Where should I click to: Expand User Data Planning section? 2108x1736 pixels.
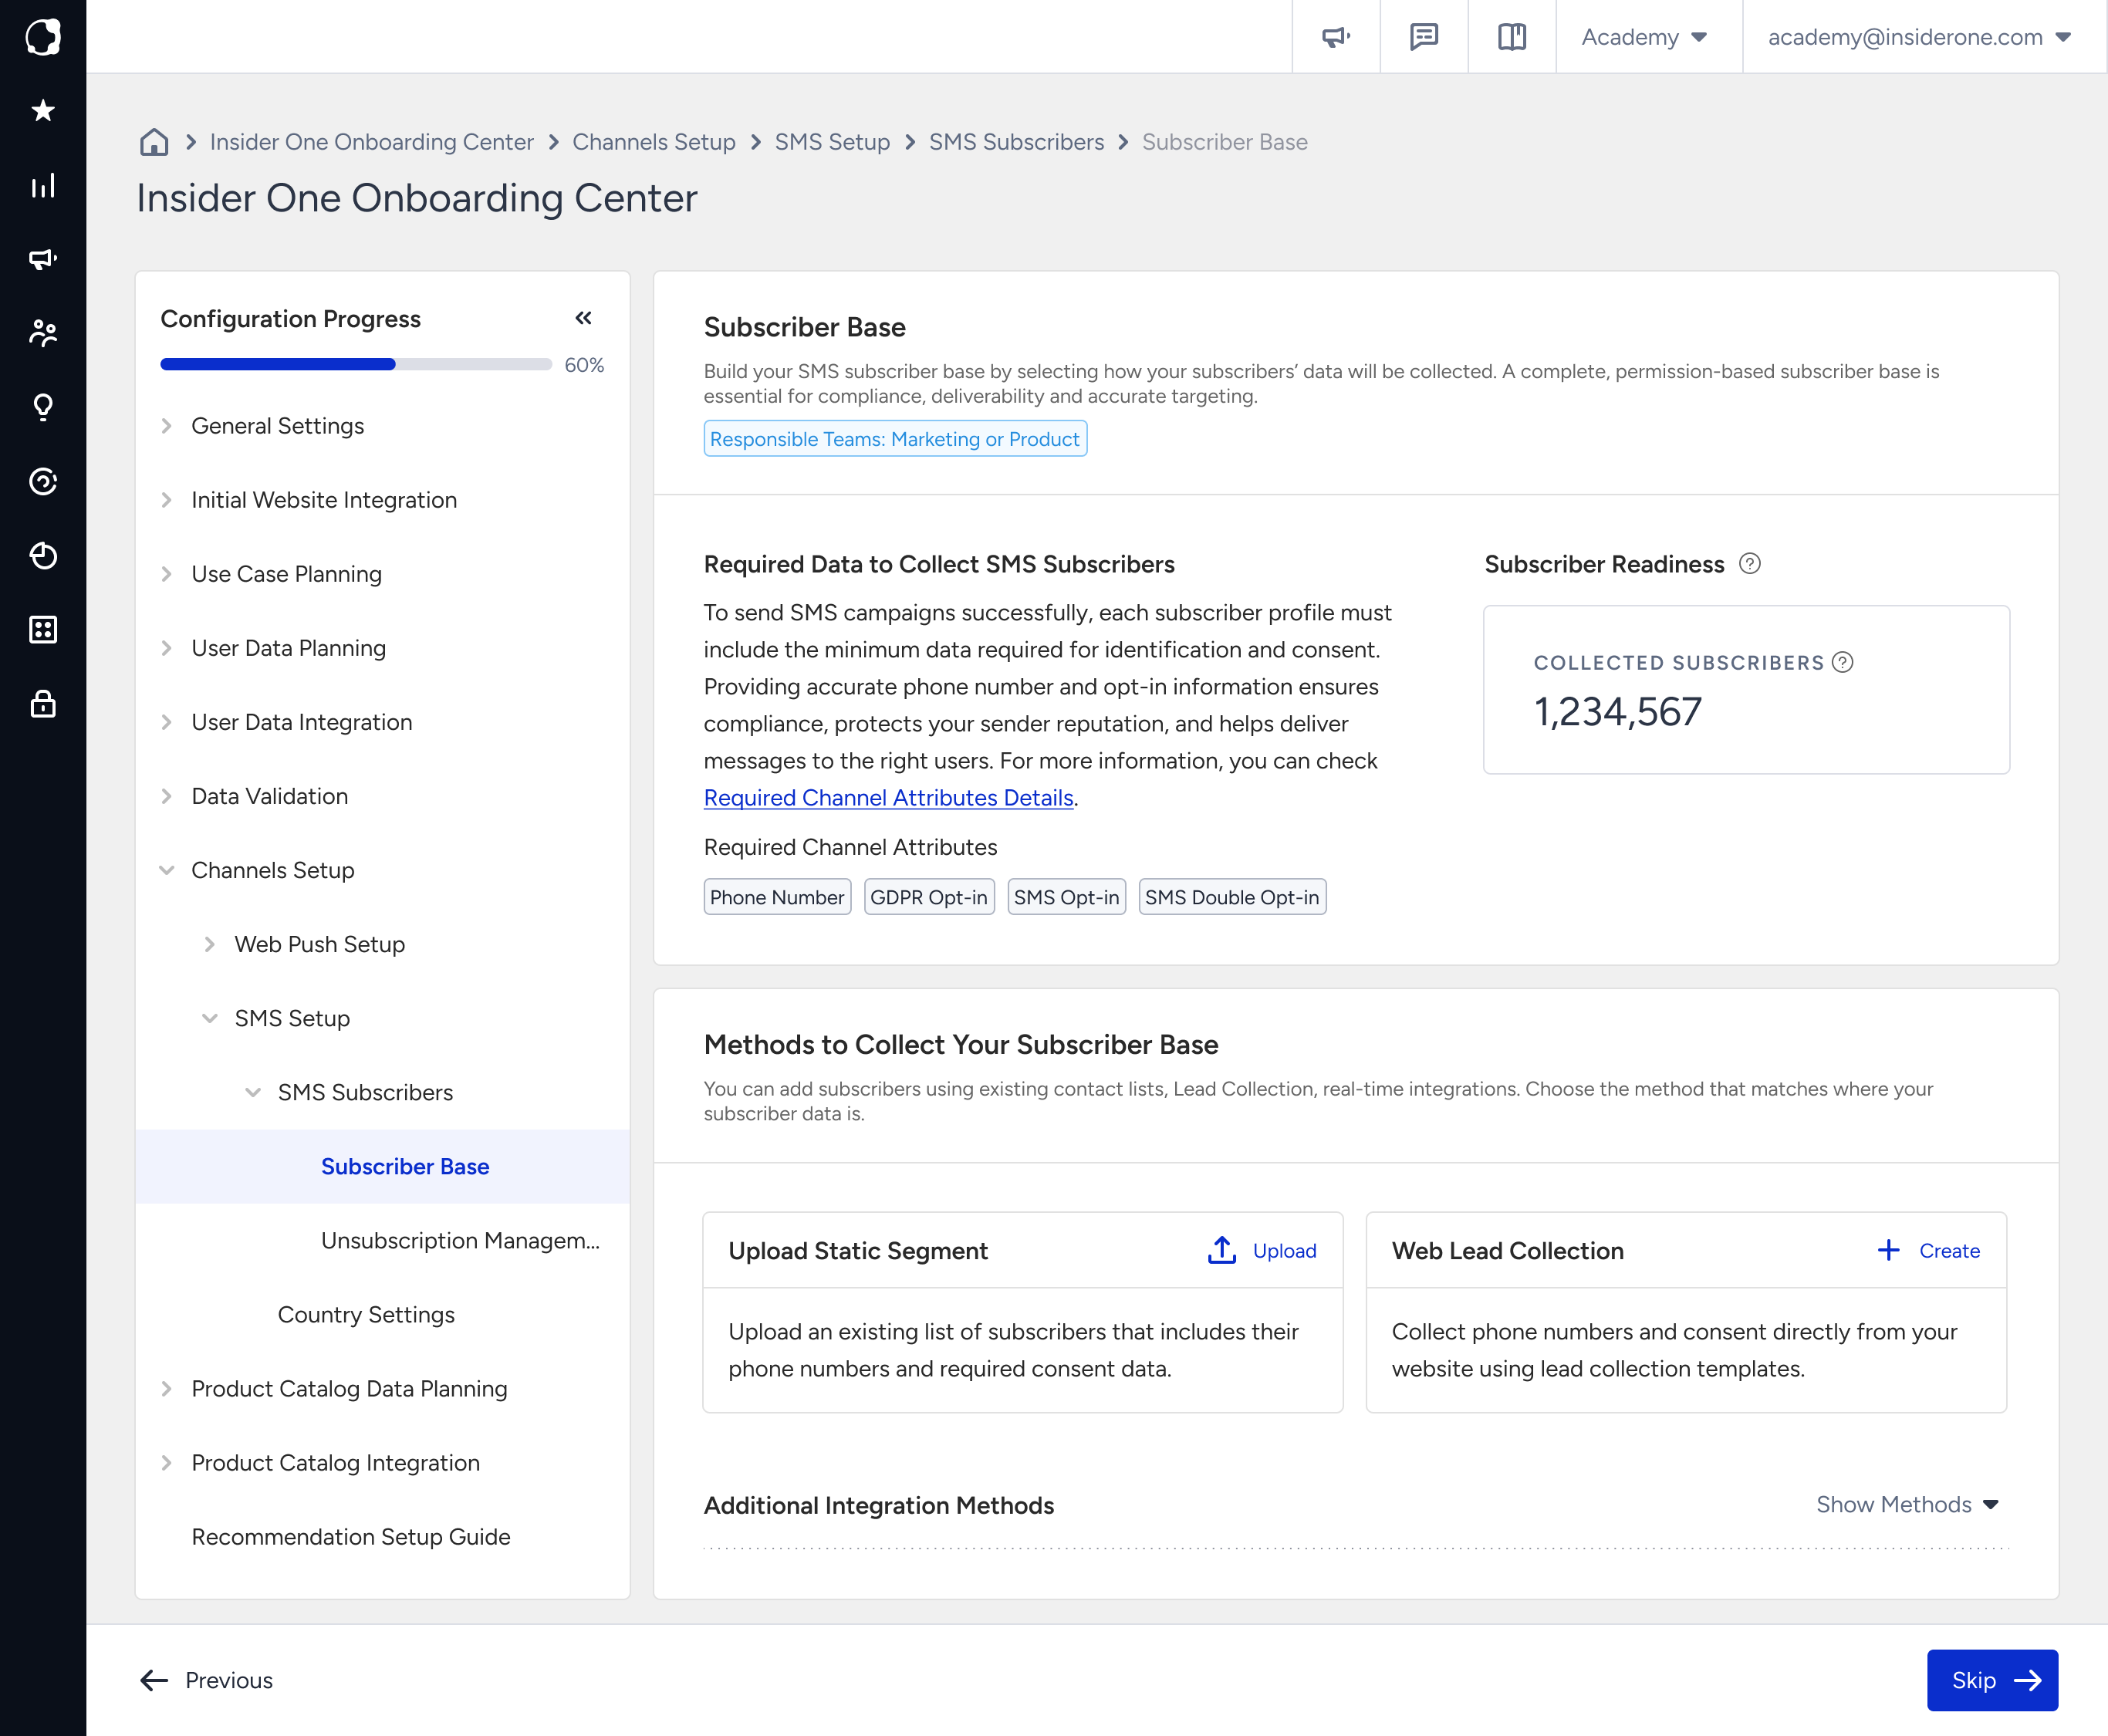(x=167, y=648)
